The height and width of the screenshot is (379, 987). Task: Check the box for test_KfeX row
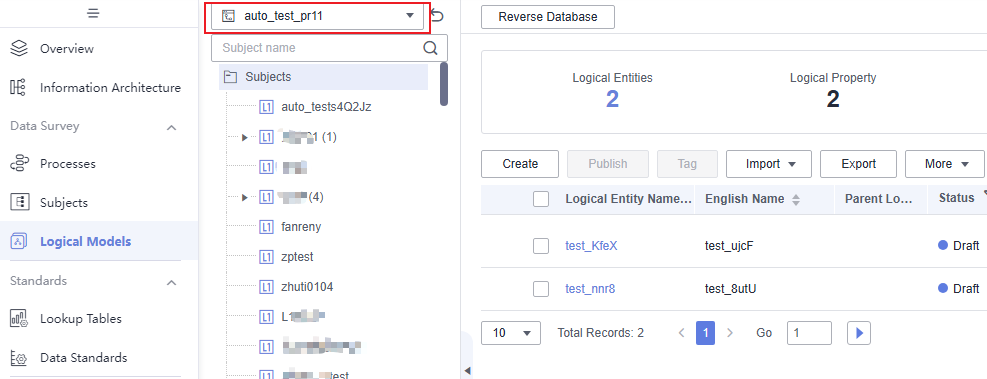pyautogui.click(x=541, y=246)
